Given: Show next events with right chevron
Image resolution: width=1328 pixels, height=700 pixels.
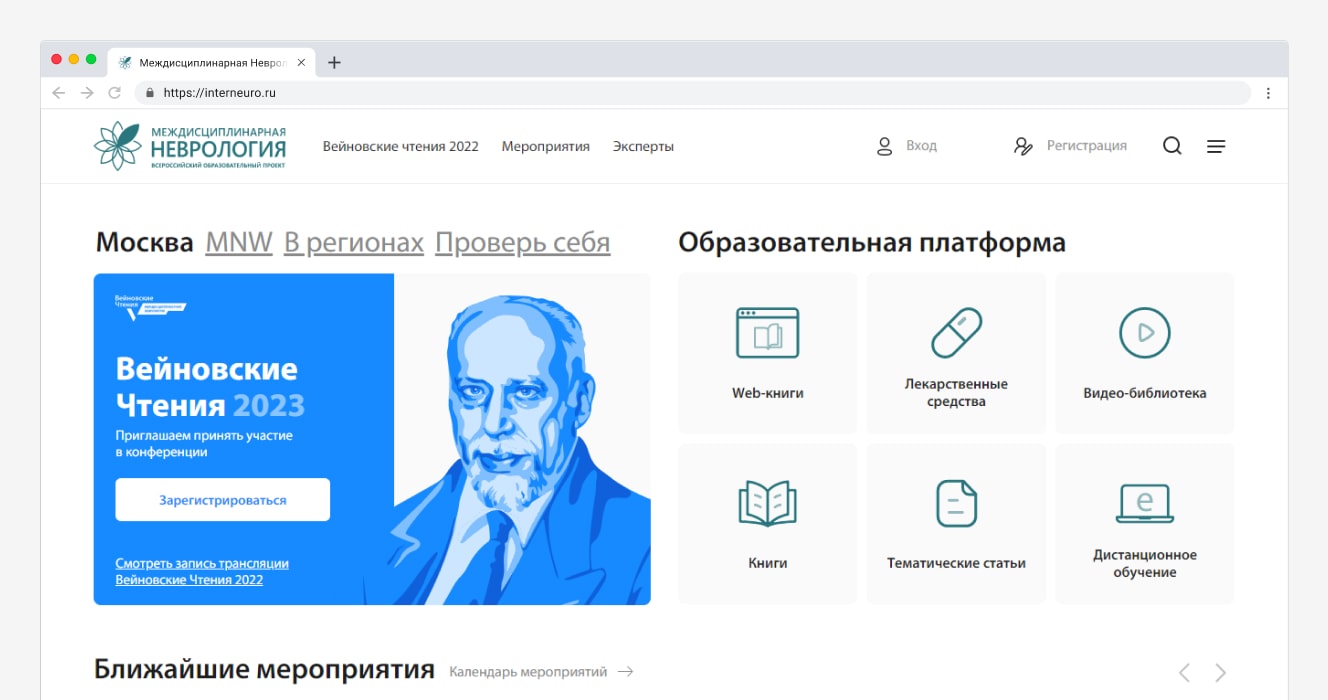Looking at the screenshot, I should pos(1220,672).
